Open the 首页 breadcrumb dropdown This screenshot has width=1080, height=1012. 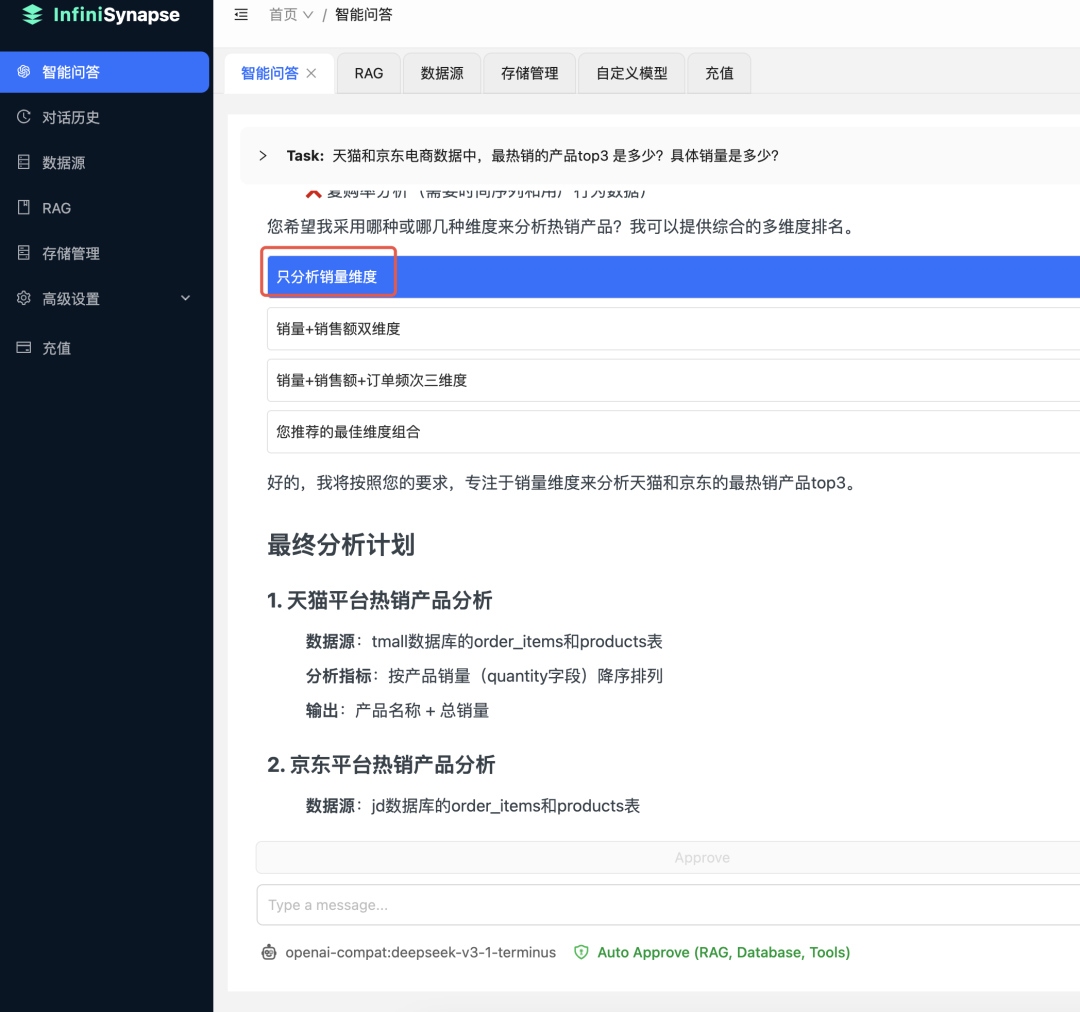tap(291, 14)
